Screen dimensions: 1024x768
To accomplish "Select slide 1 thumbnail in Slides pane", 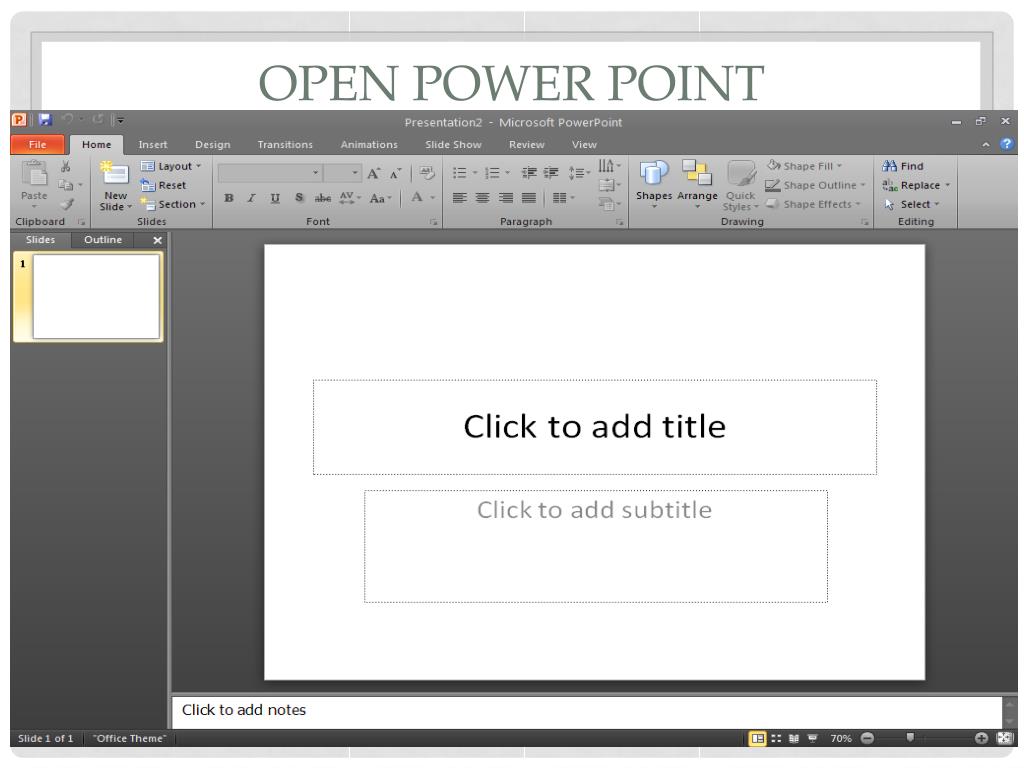I will [96, 296].
